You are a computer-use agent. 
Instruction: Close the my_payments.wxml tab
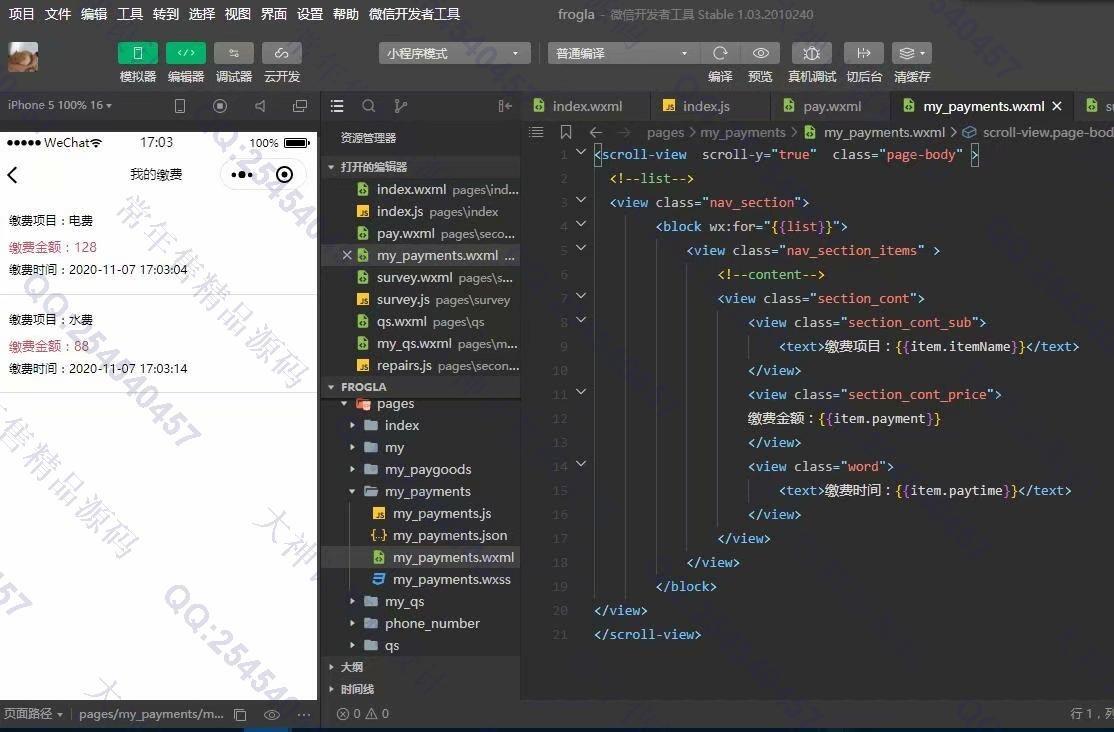pos(1057,106)
